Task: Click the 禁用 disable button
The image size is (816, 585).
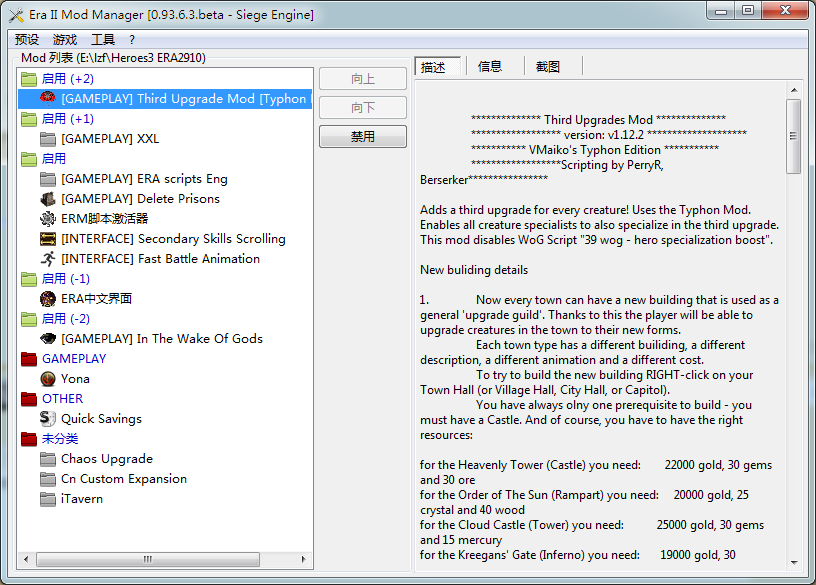Action: (x=363, y=137)
